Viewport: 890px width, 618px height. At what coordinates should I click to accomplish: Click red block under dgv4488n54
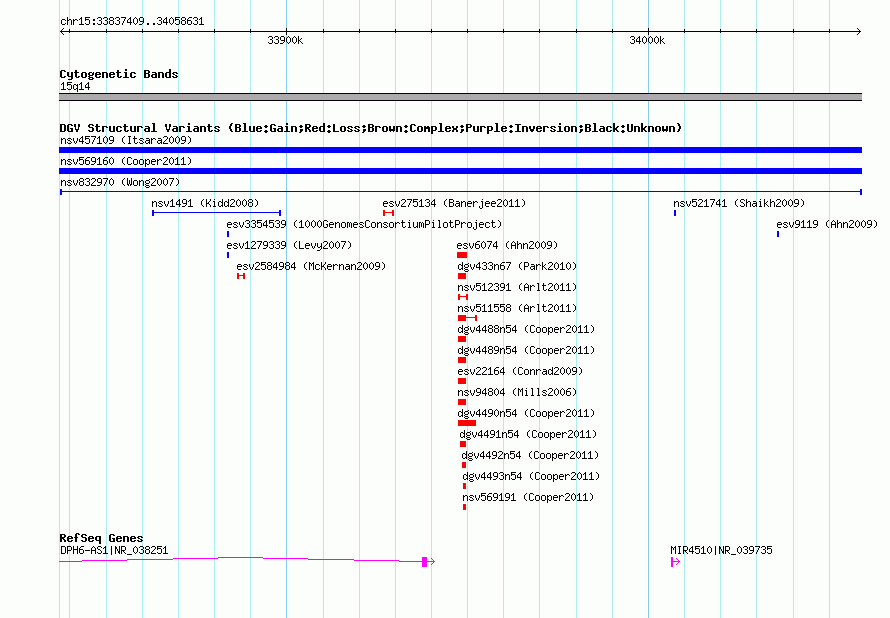point(462,339)
